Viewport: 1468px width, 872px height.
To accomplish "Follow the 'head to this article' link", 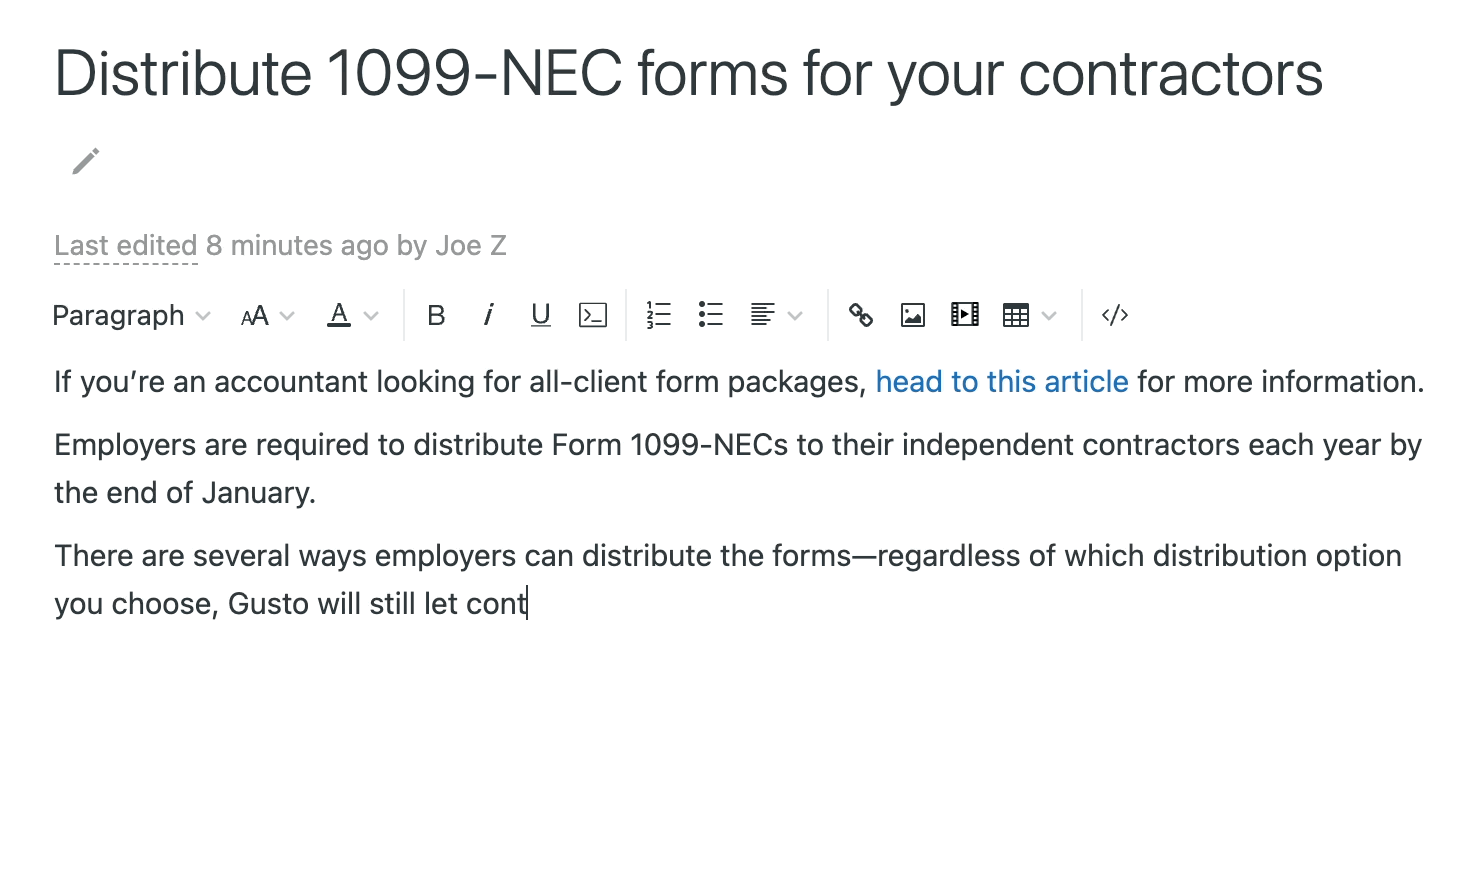I will 1002,381.
